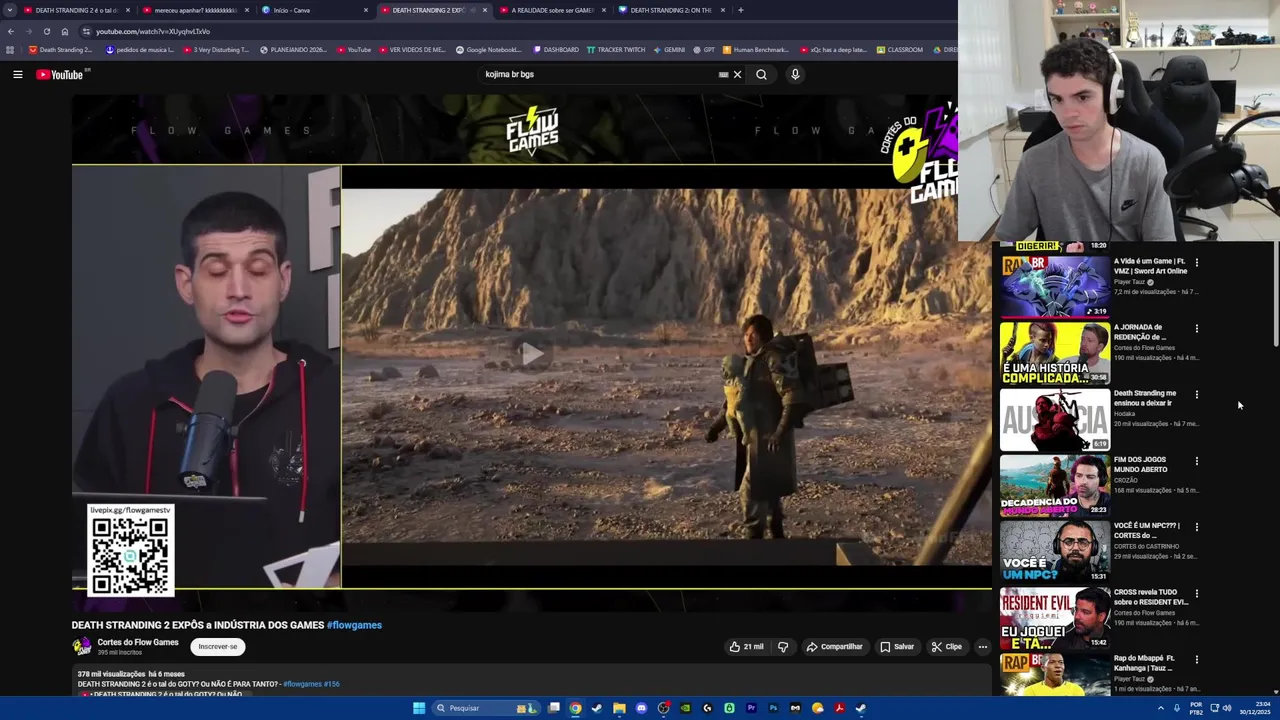Reload the page in the browser toolbar

[46, 31]
